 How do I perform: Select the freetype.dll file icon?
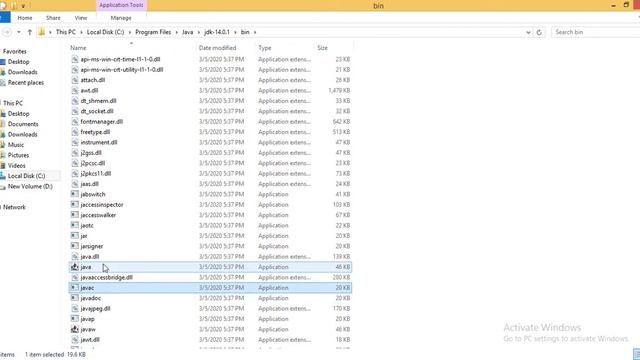click(75, 132)
